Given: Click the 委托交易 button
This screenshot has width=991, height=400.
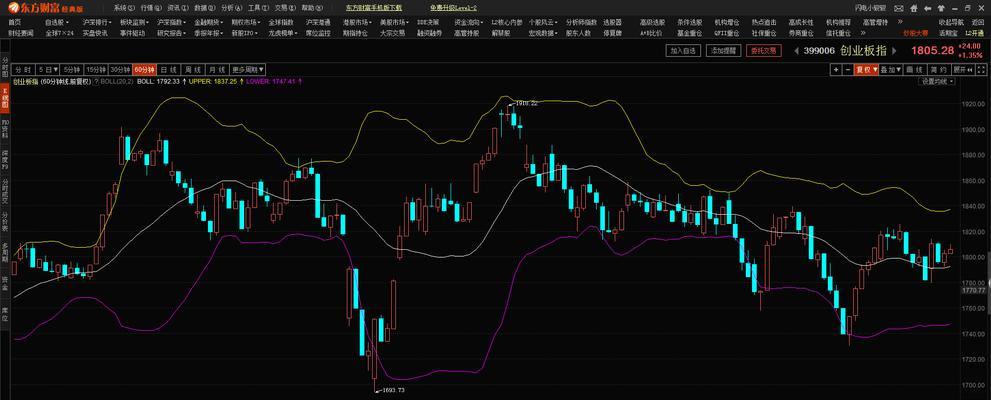Looking at the screenshot, I should pyautogui.click(x=763, y=51).
